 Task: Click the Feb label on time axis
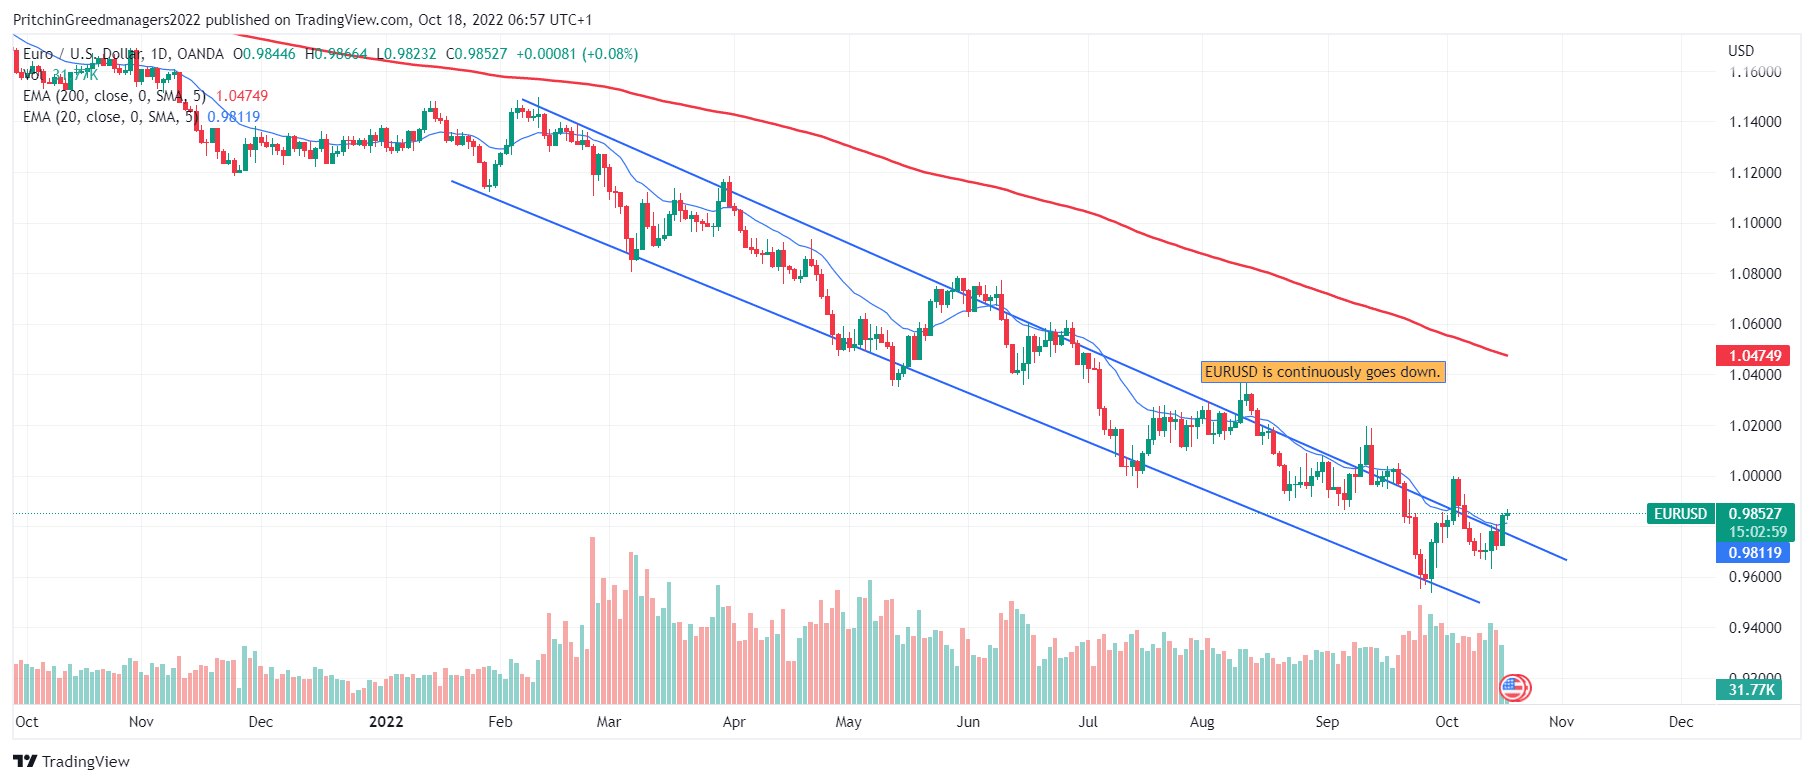[500, 722]
